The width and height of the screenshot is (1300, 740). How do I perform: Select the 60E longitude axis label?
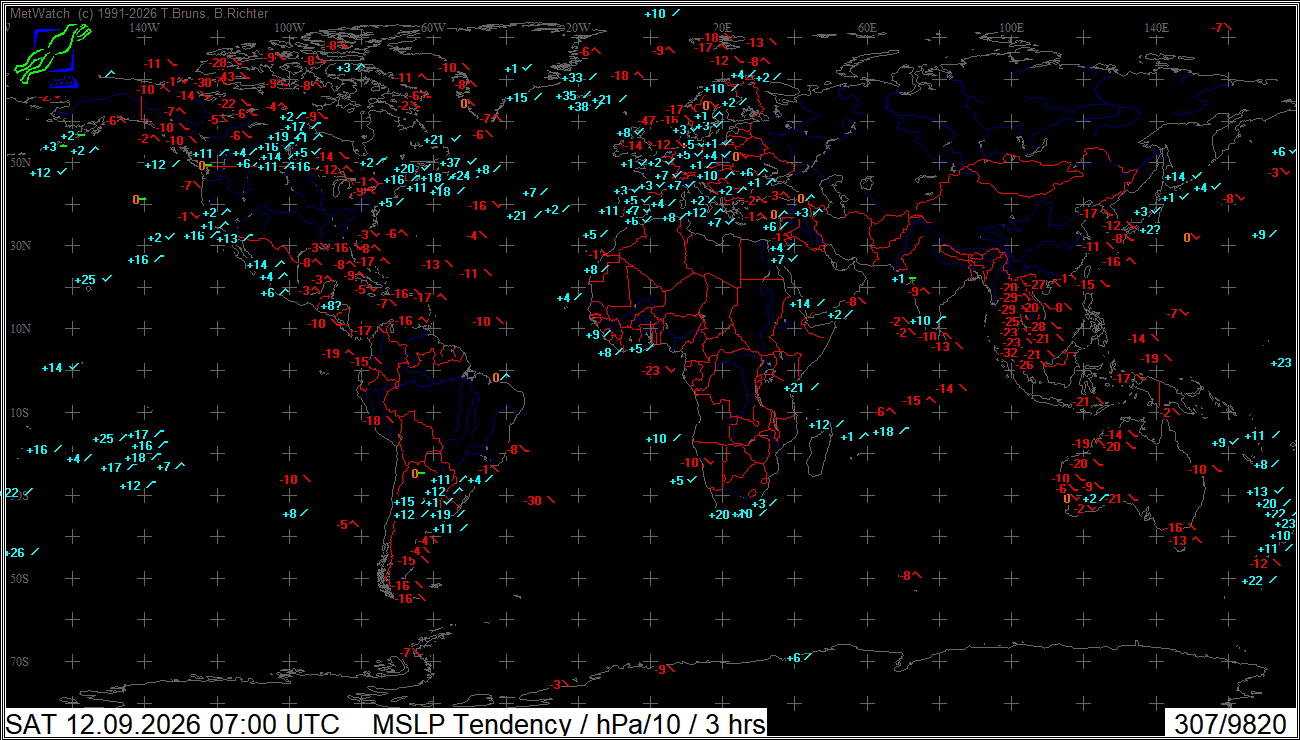(866, 27)
